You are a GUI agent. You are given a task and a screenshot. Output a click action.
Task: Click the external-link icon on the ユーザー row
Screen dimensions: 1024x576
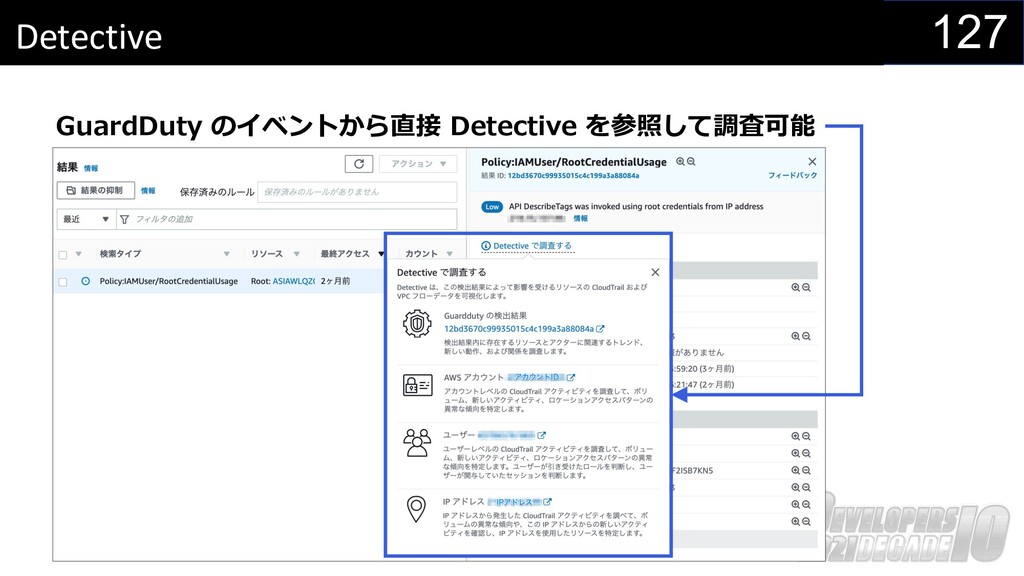(x=541, y=435)
